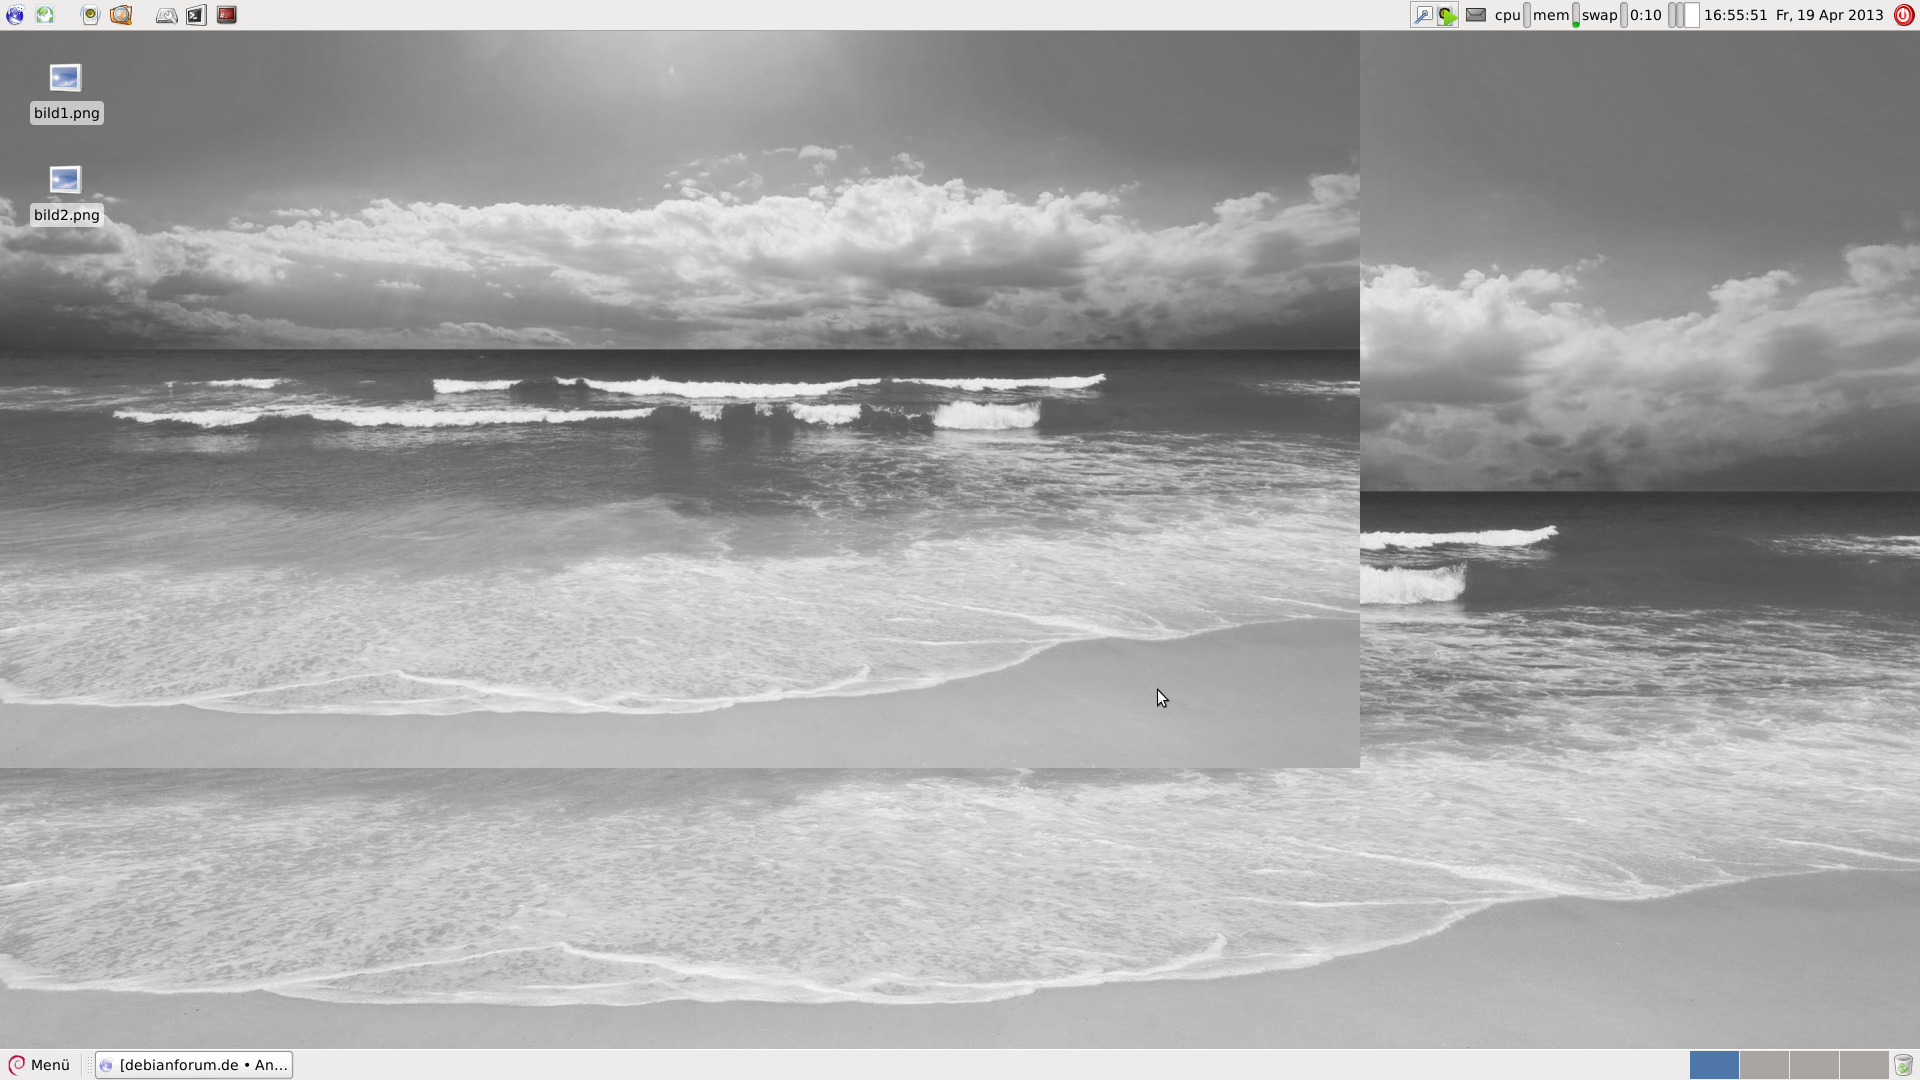Click the red power shutdown button

point(1904,15)
